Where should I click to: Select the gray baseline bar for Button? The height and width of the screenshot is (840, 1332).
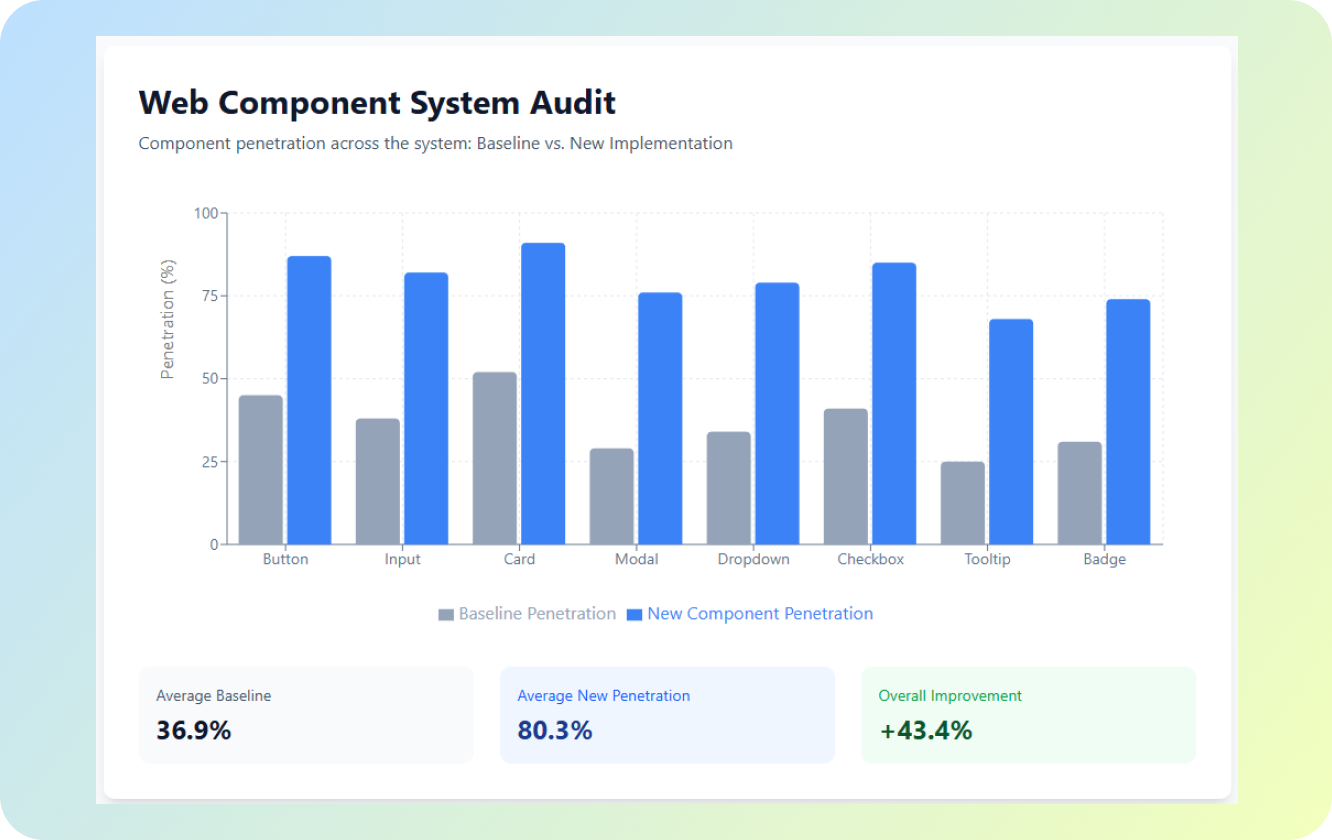[261, 470]
